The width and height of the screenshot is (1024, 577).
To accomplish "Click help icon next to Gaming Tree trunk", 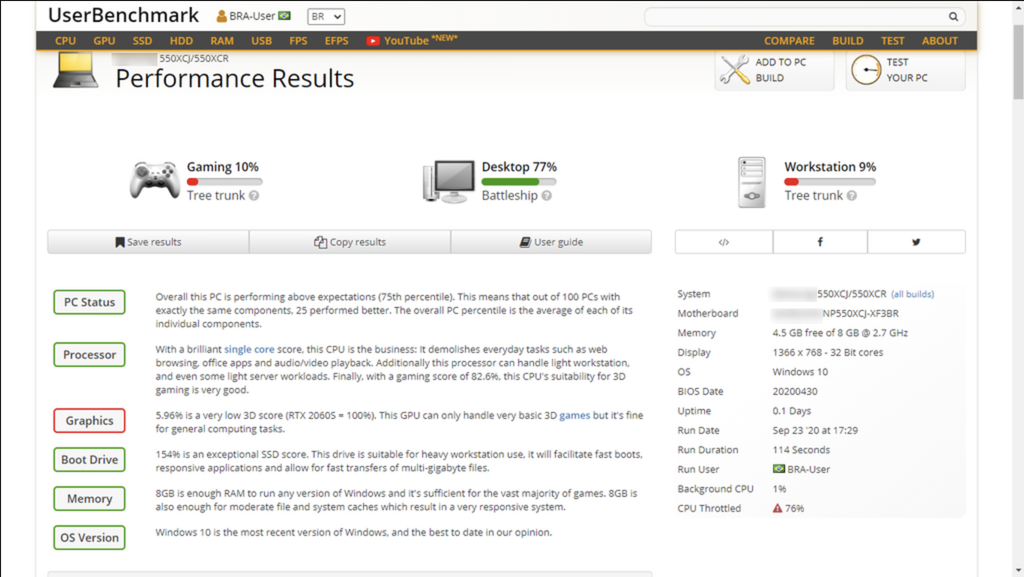I will 254,196.
